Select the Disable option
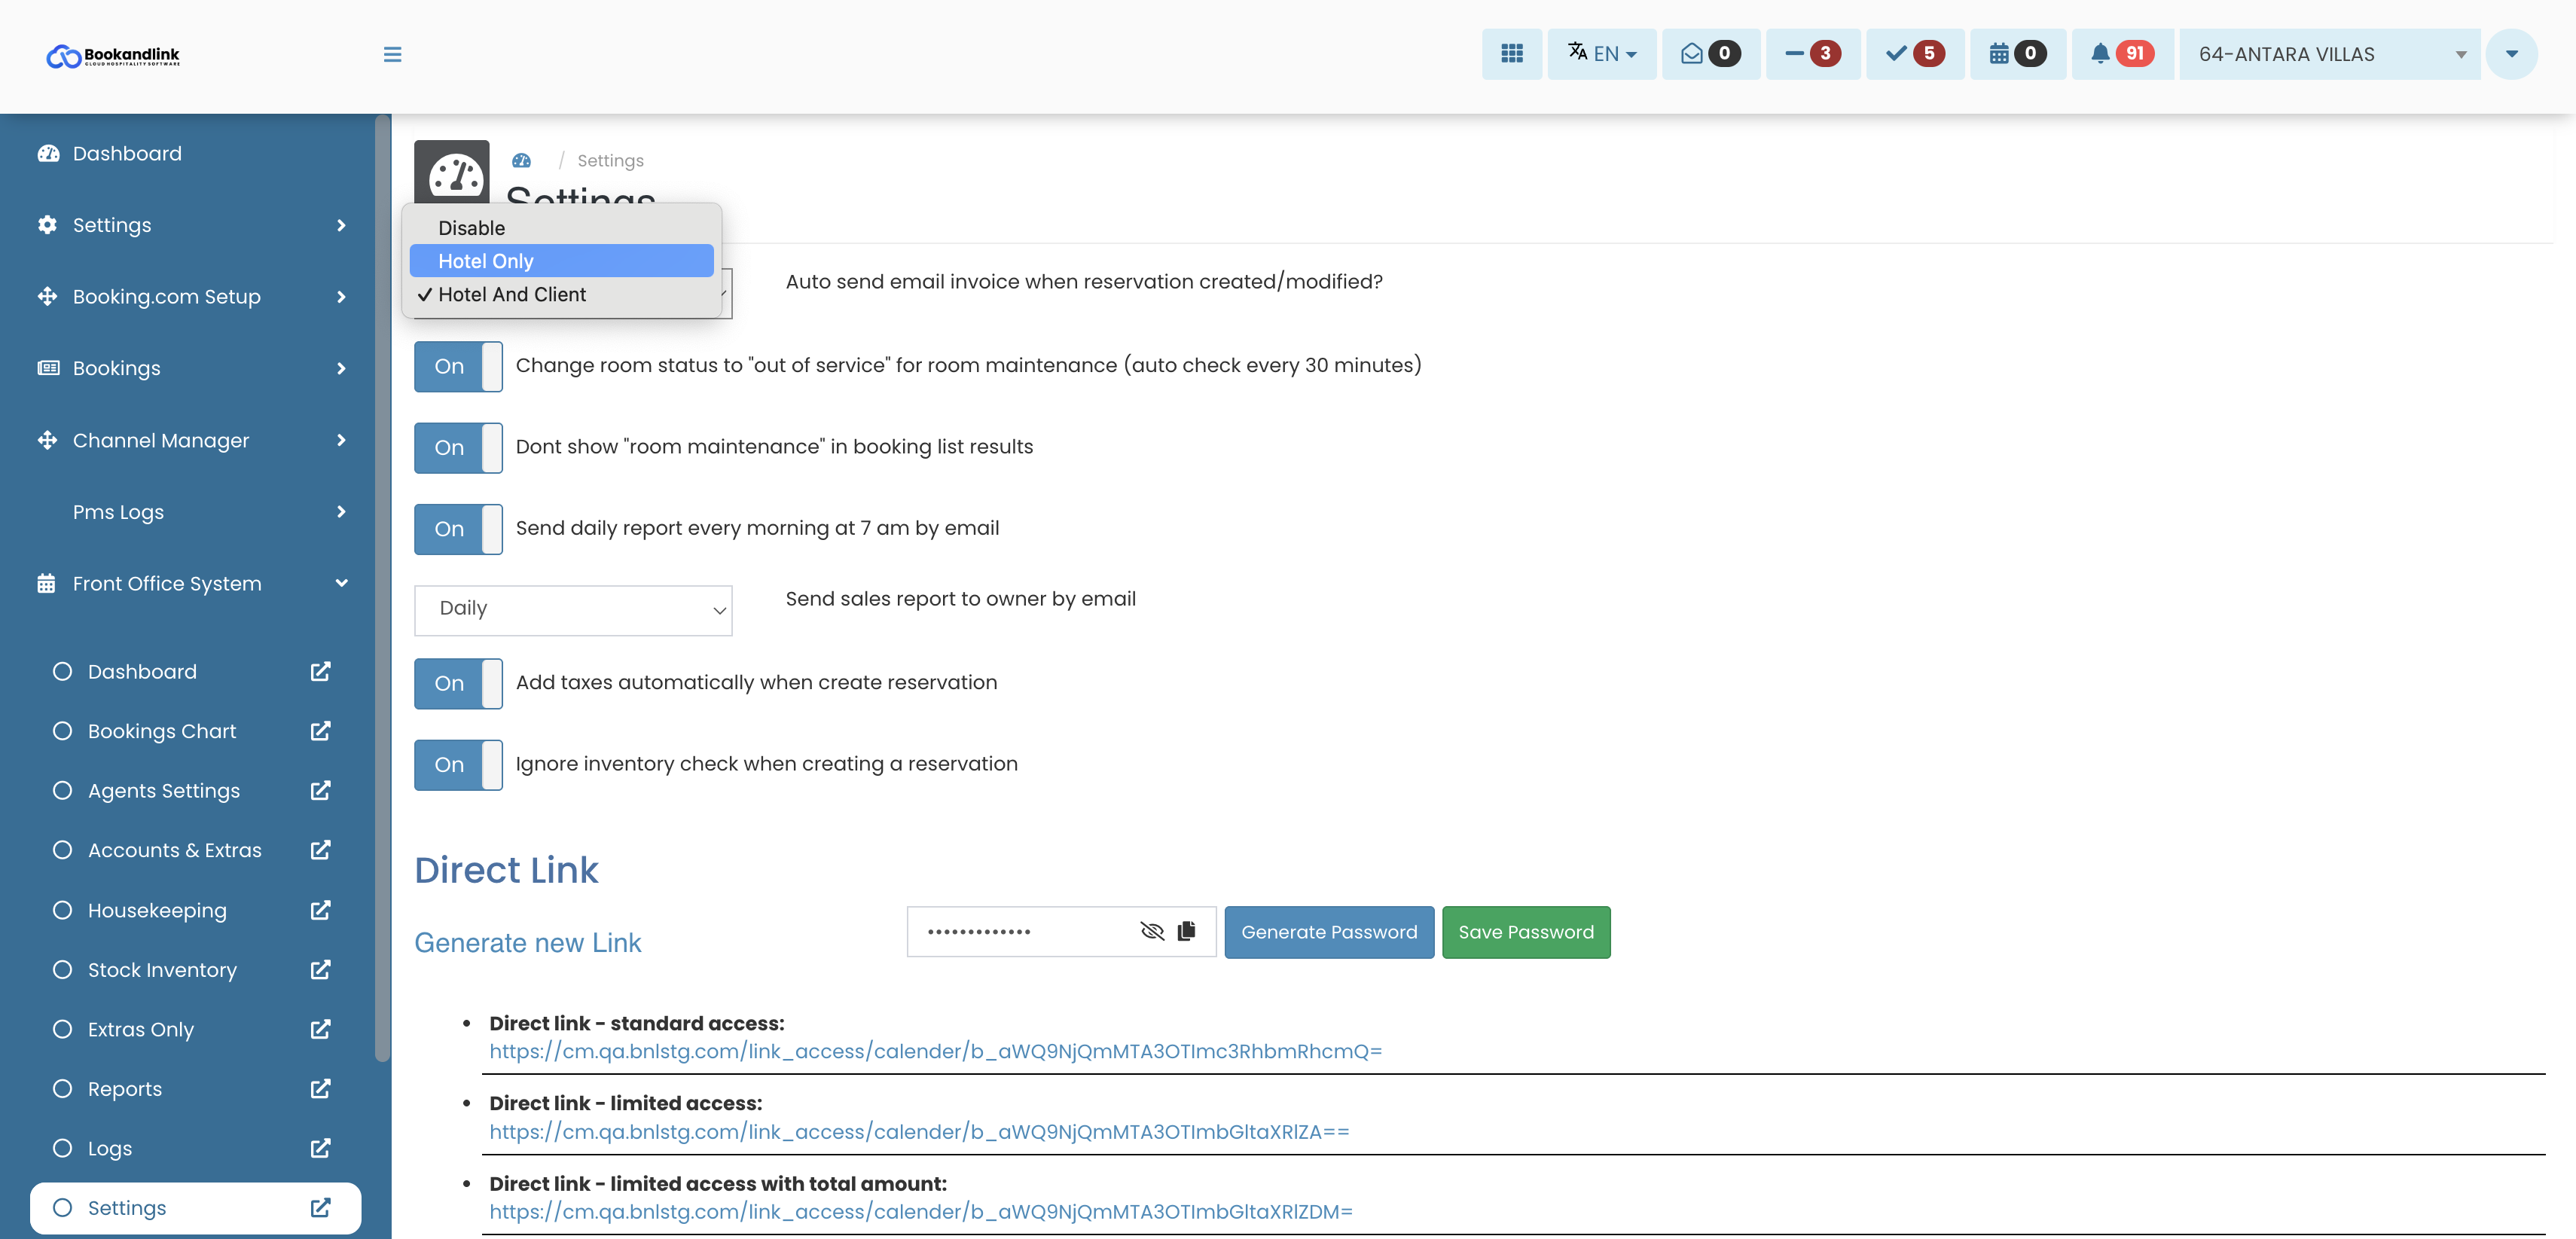Viewport: 2576px width, 1239px height. (561, 228)
